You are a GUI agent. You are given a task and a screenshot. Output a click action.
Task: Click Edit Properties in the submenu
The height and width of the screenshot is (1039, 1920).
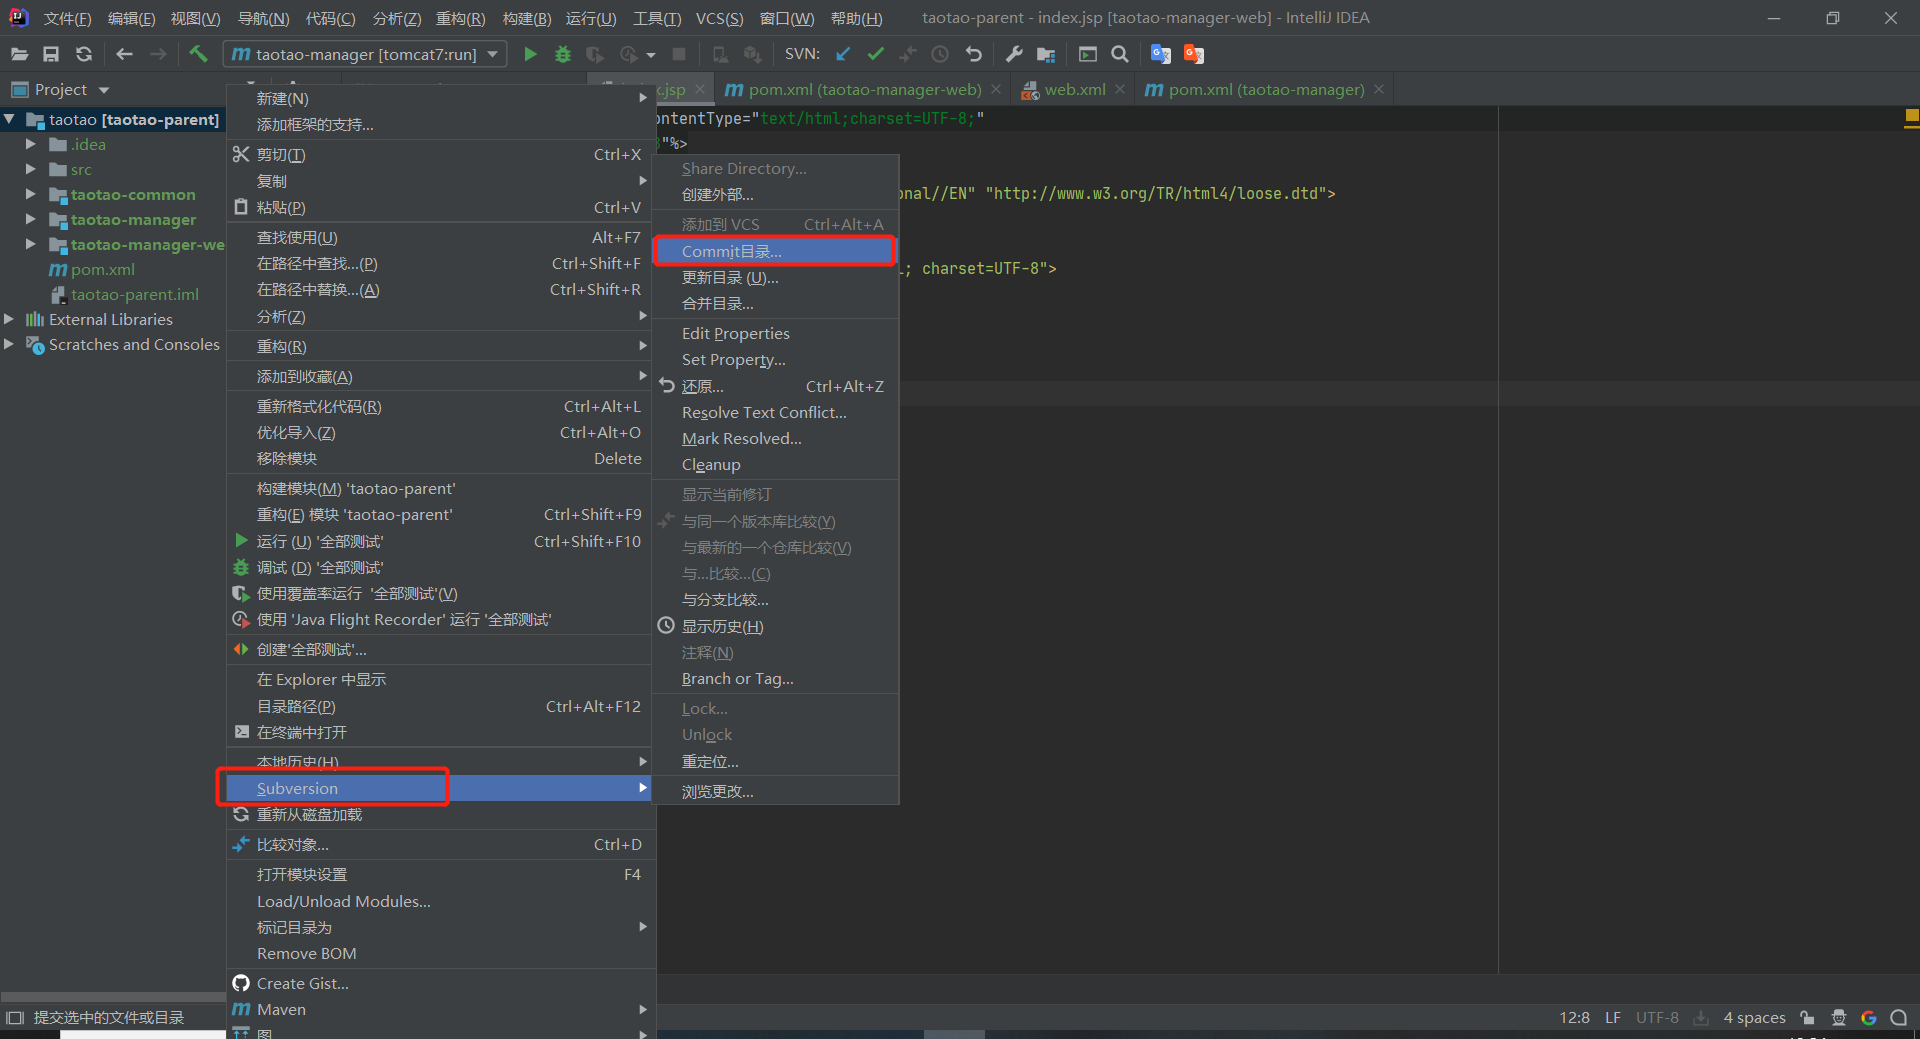775,333
